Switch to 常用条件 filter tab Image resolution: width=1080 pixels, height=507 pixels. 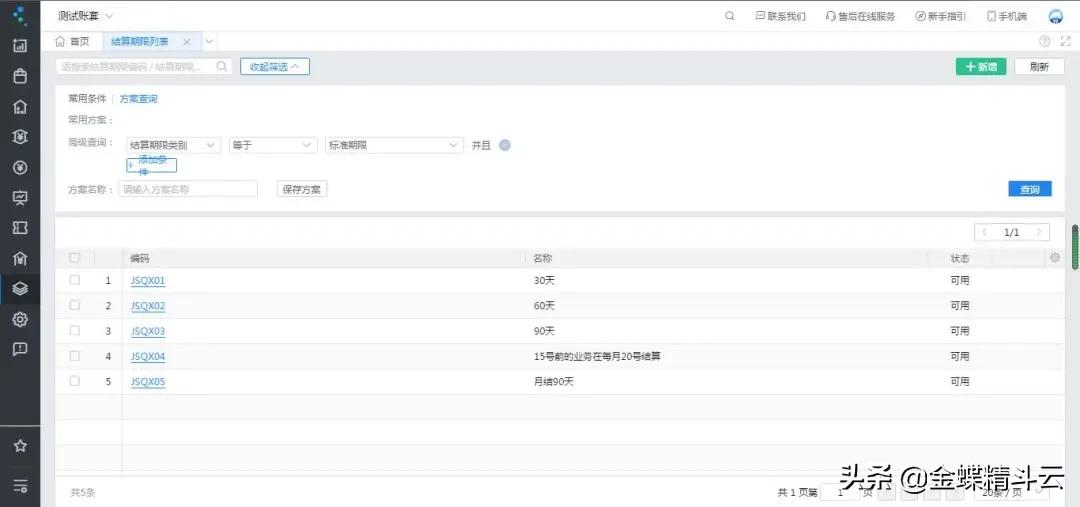click(87, 99)
